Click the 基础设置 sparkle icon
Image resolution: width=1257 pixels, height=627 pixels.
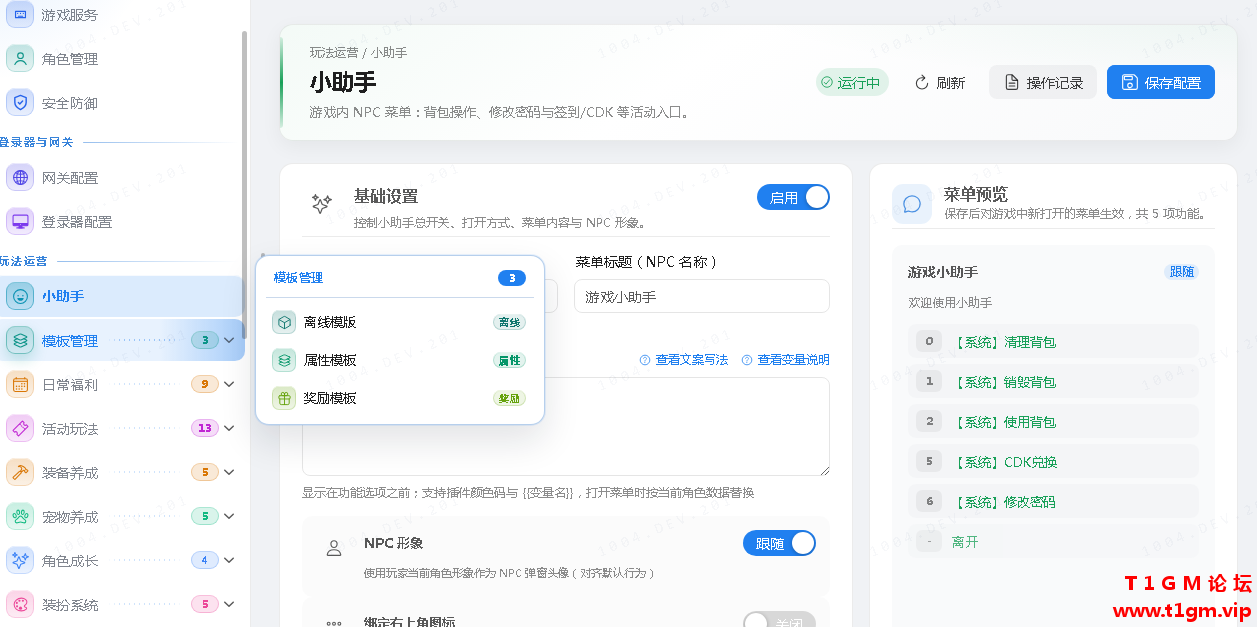pyautogui.click(x=321, y=204)
